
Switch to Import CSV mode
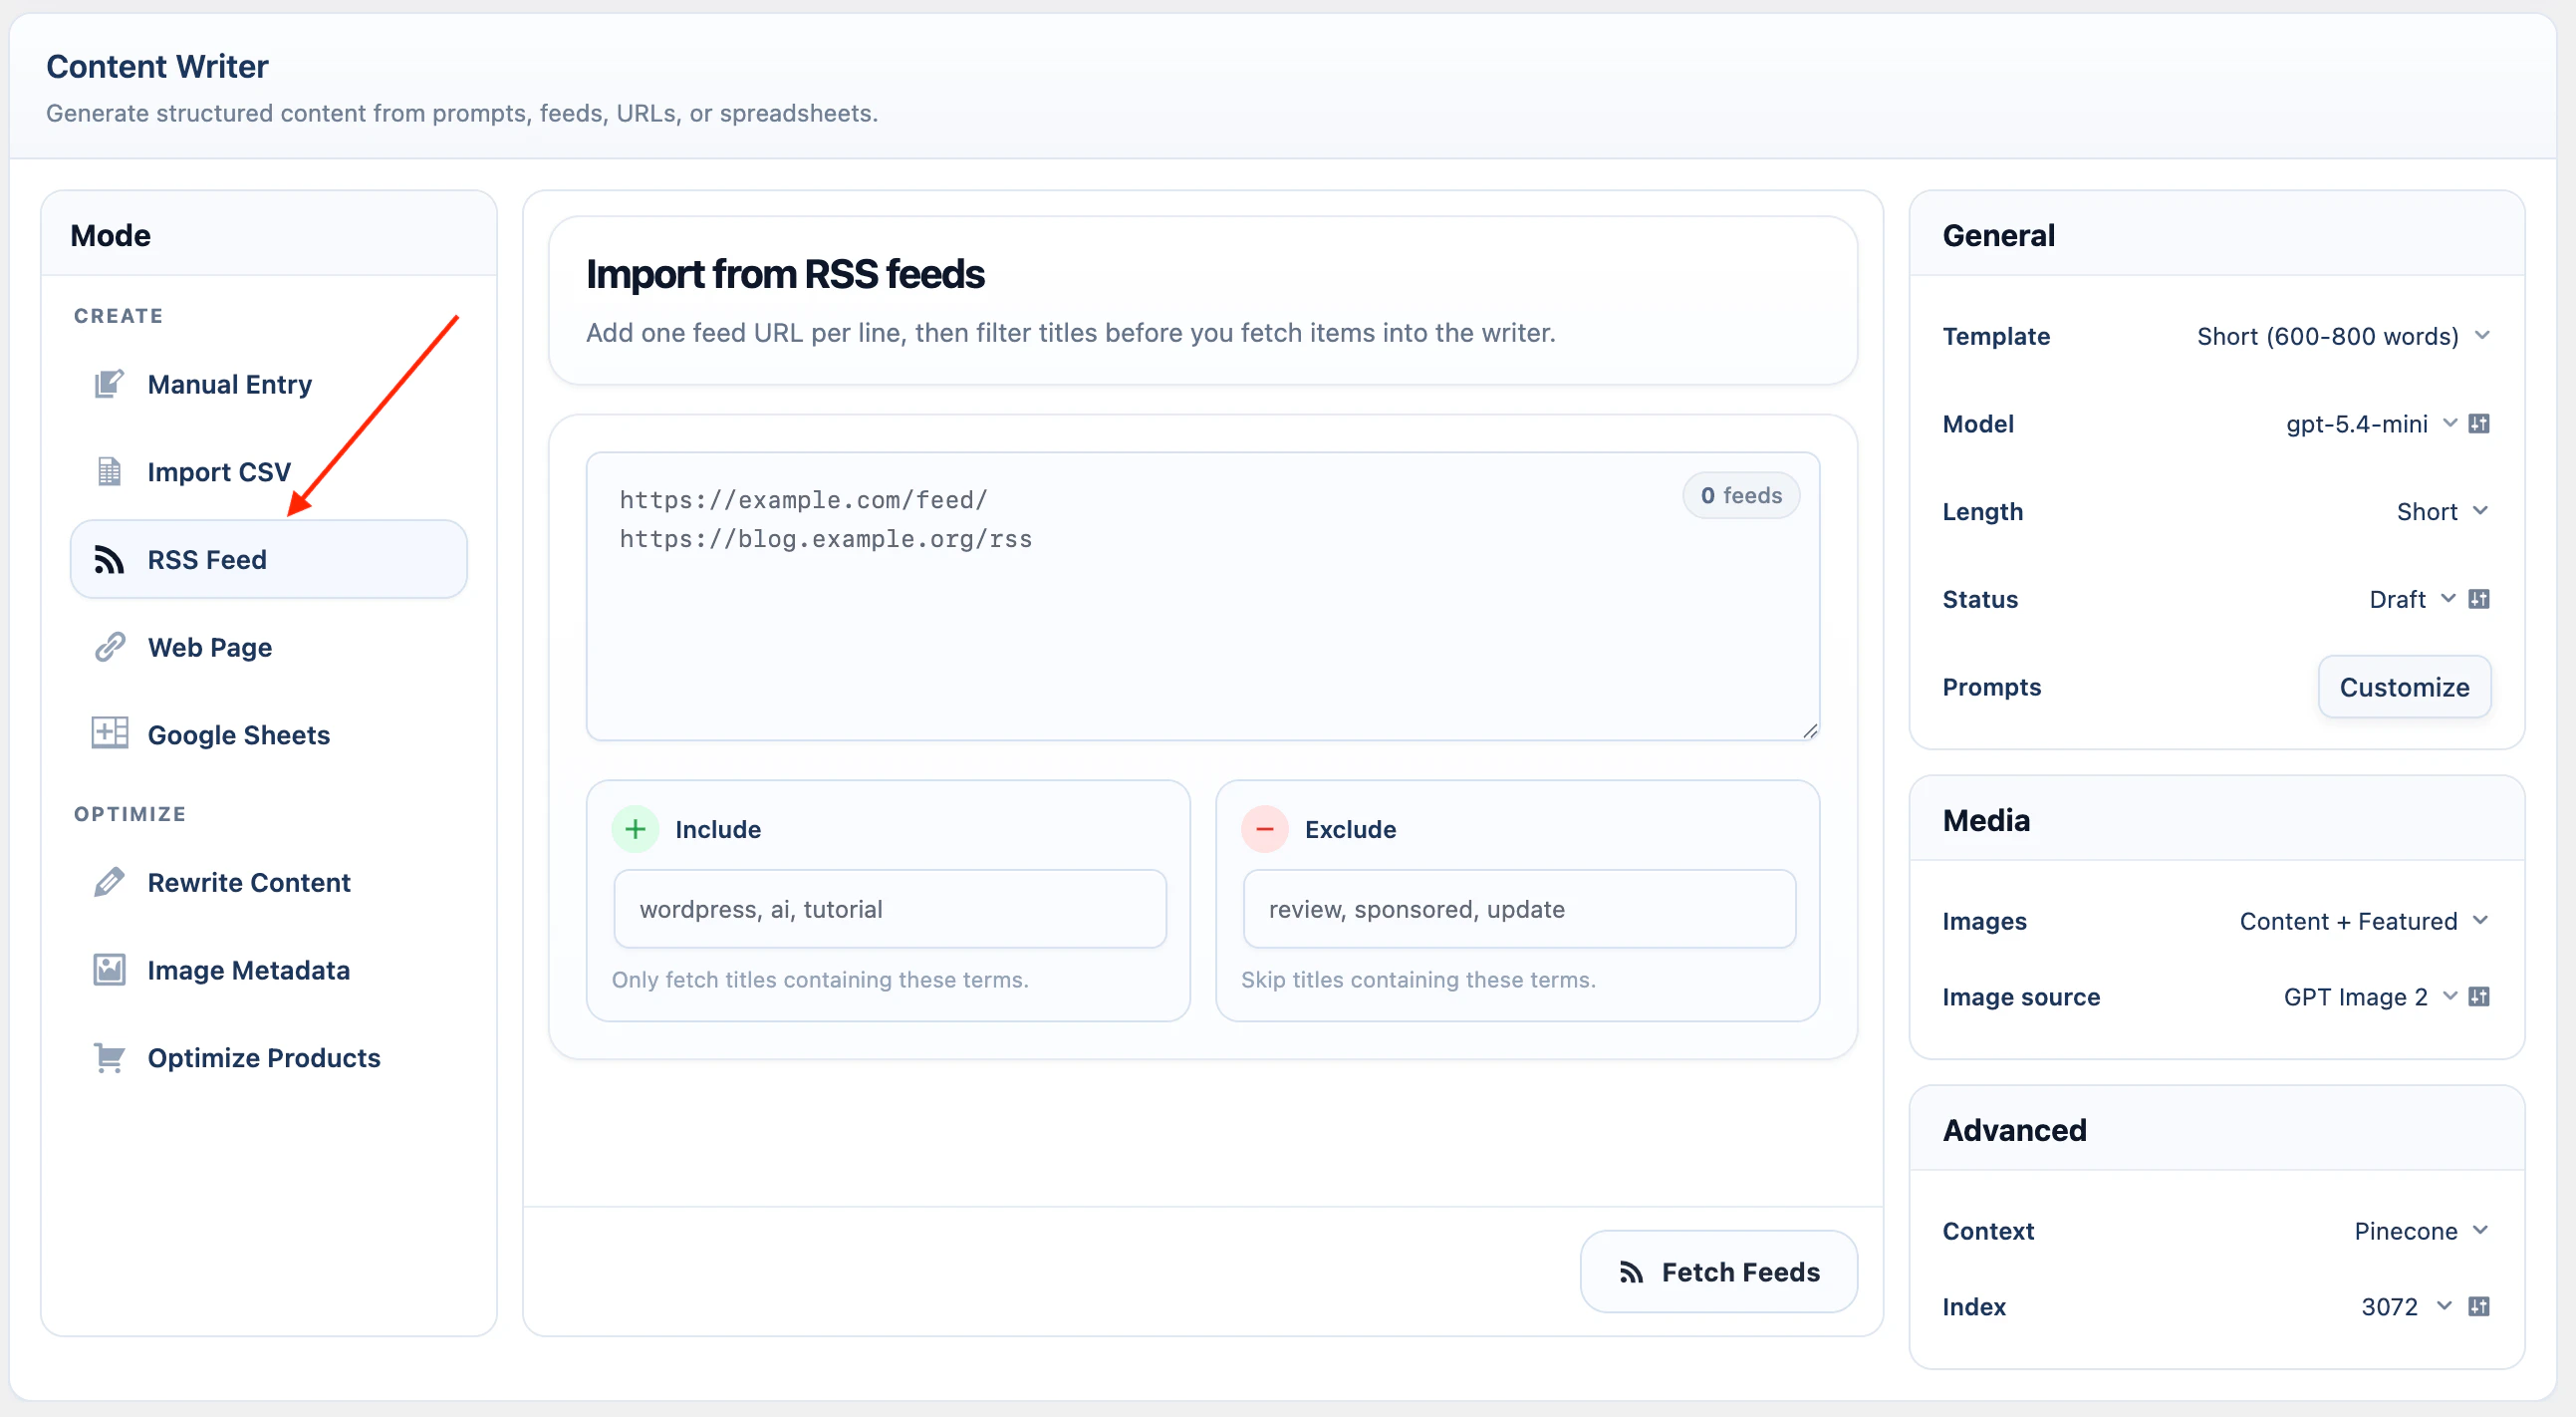[x=268, y=471]
